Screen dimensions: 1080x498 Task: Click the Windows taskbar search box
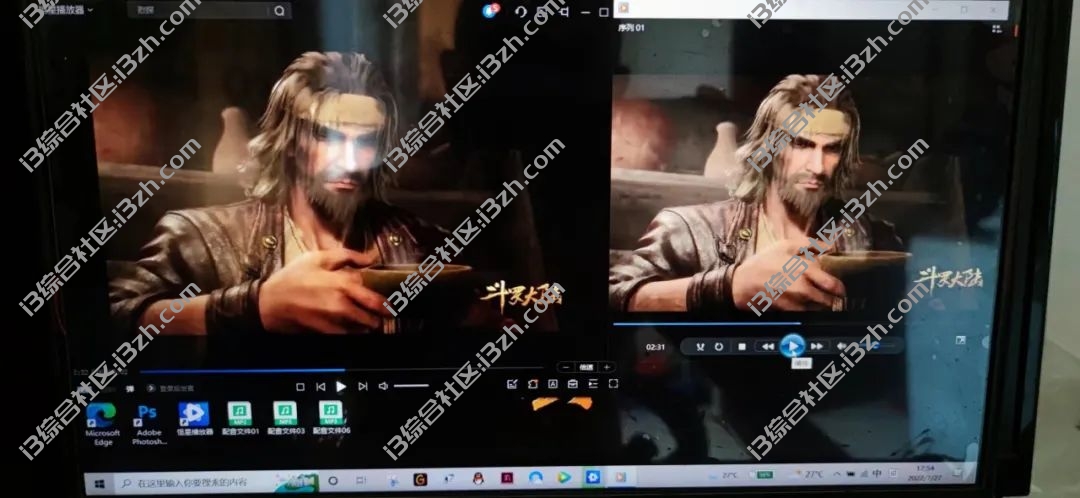(217, 481)
